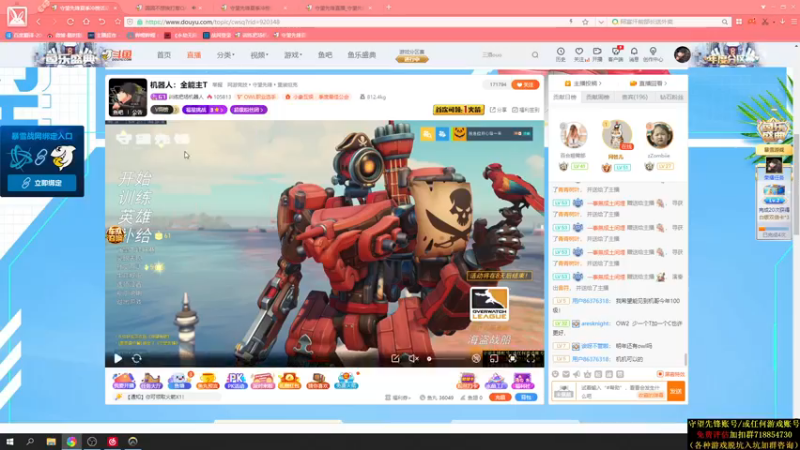Expand the 分类 dropdown menu
This screenshot has width=800, height=450.
point(226,55)
